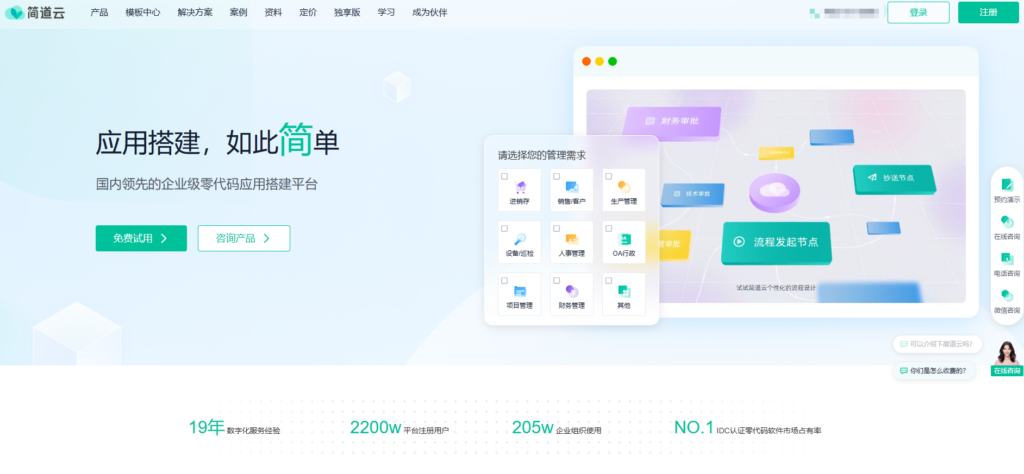Open the 产品 menu
The height and width of the screenshot is (474, 1024).
[x=99, y=12]
